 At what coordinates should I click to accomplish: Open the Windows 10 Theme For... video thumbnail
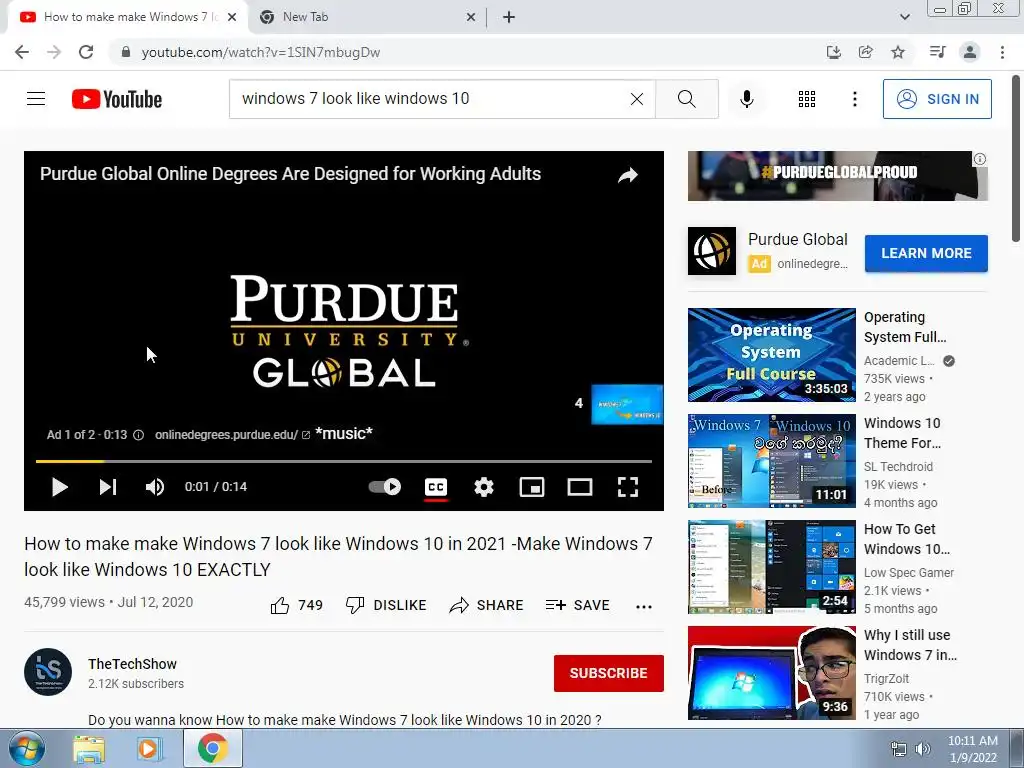[x=771, y=460]
